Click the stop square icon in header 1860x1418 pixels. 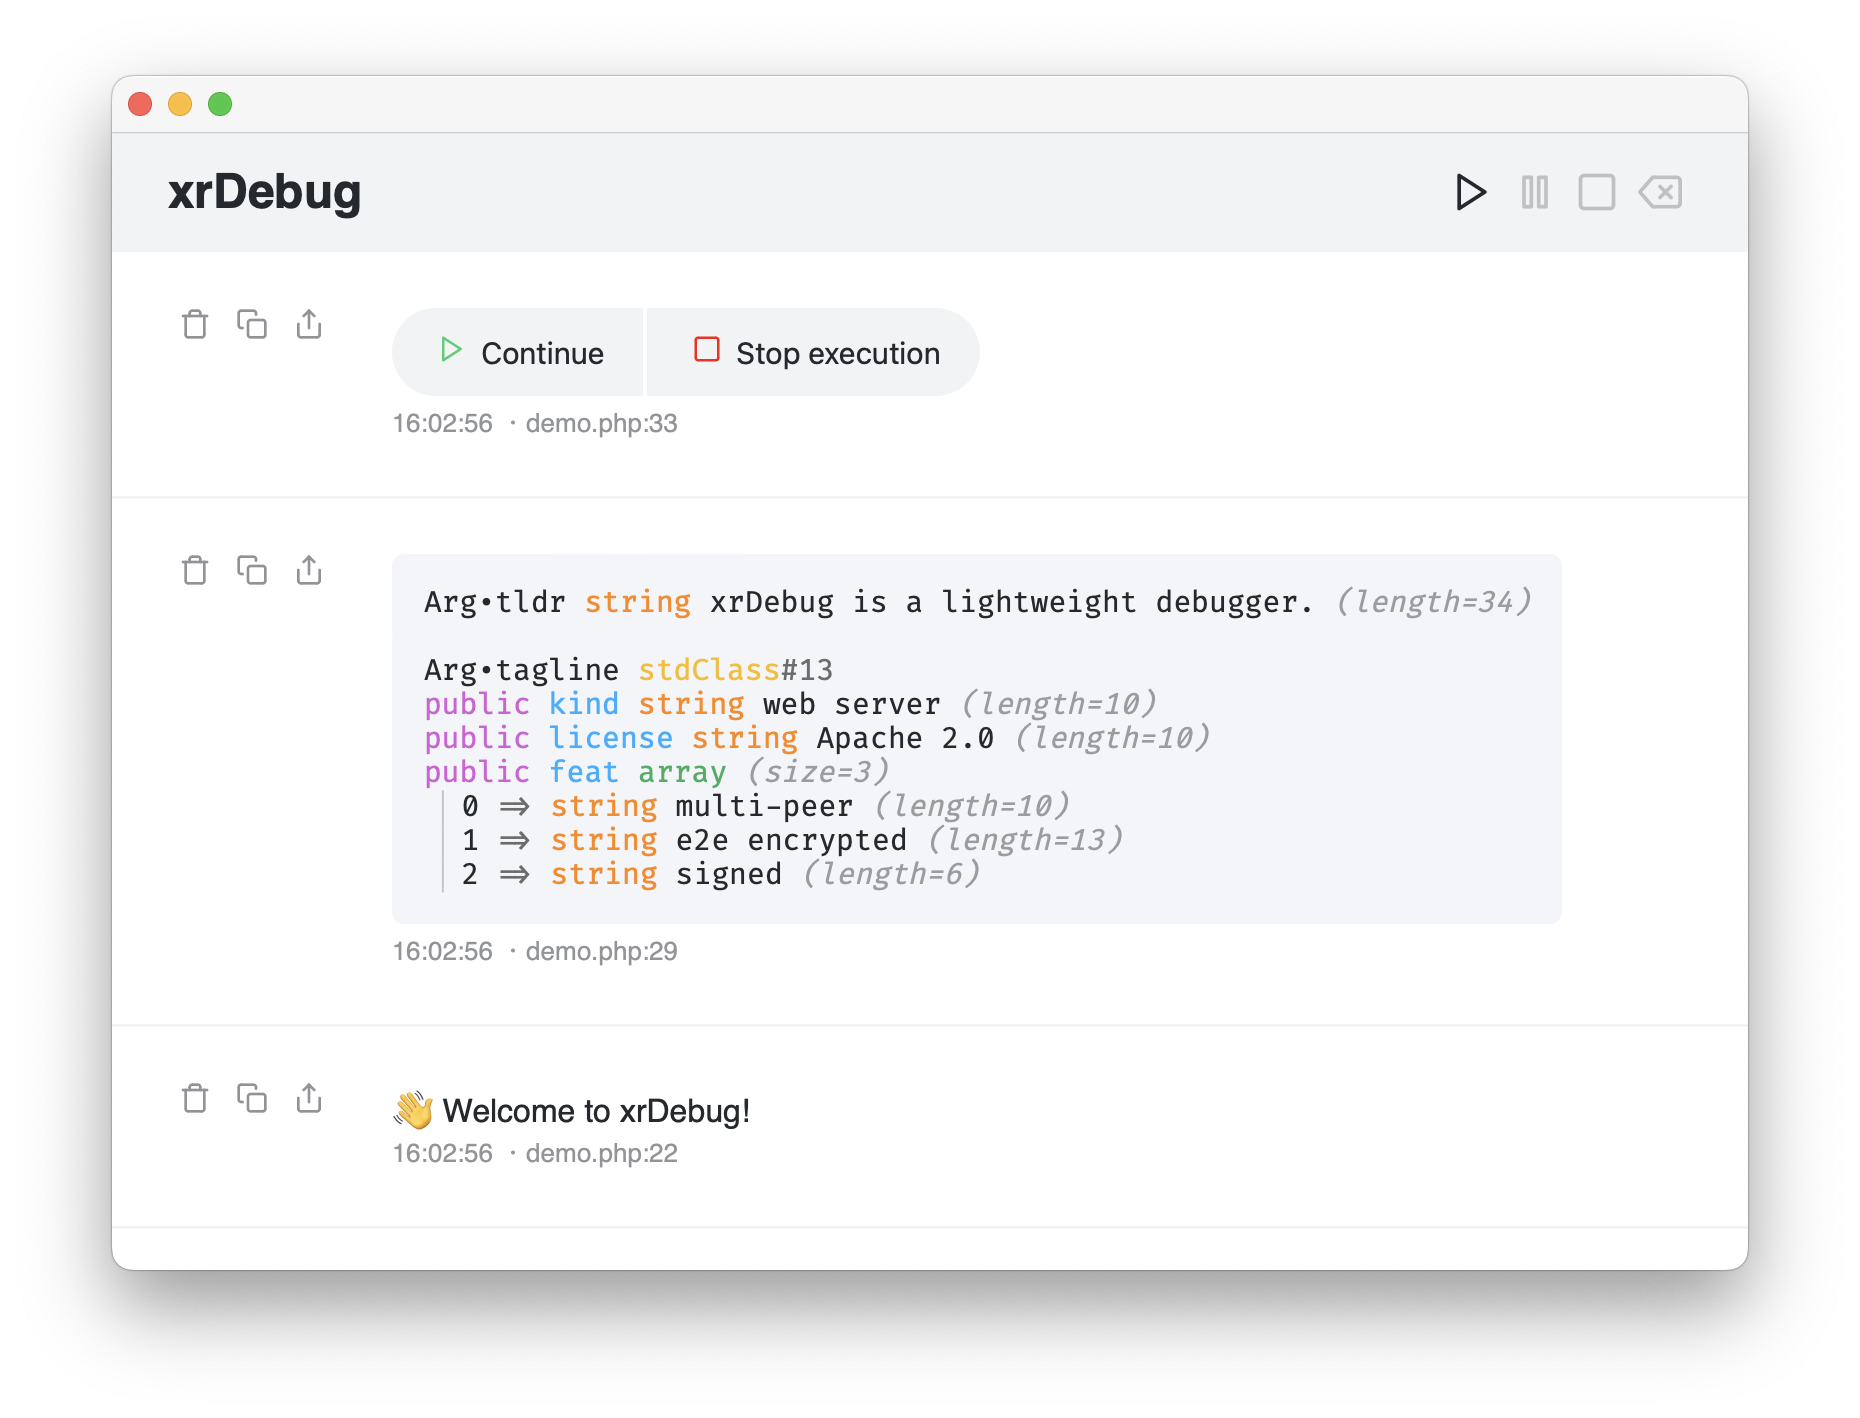point(1597,192)
